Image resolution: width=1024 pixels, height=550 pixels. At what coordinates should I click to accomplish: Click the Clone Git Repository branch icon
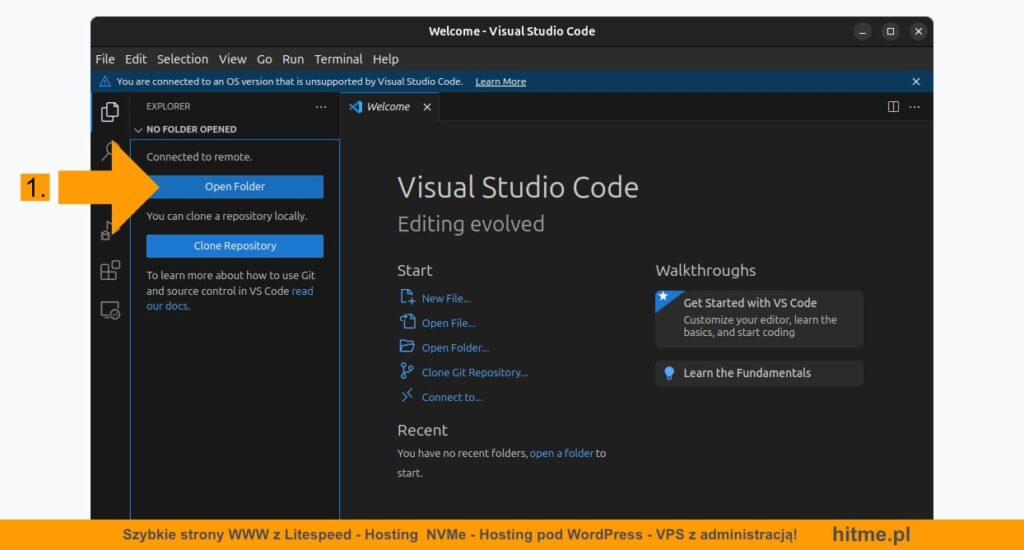pyautogui.click(x=406, y=371)
